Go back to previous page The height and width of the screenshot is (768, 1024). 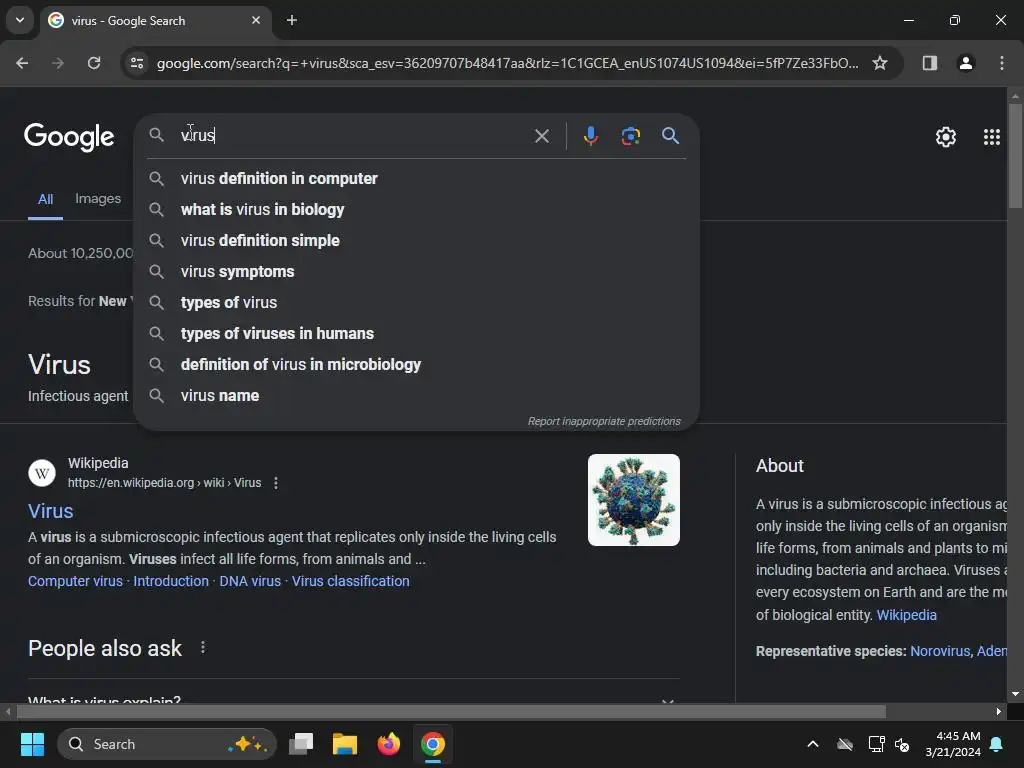click(22, 63)
